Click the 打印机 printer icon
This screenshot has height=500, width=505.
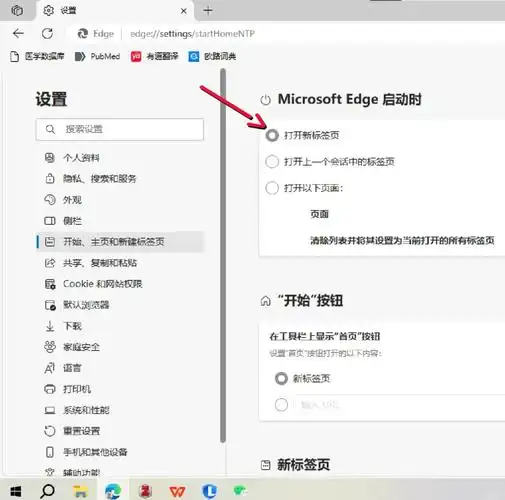[x=50, y=389]
